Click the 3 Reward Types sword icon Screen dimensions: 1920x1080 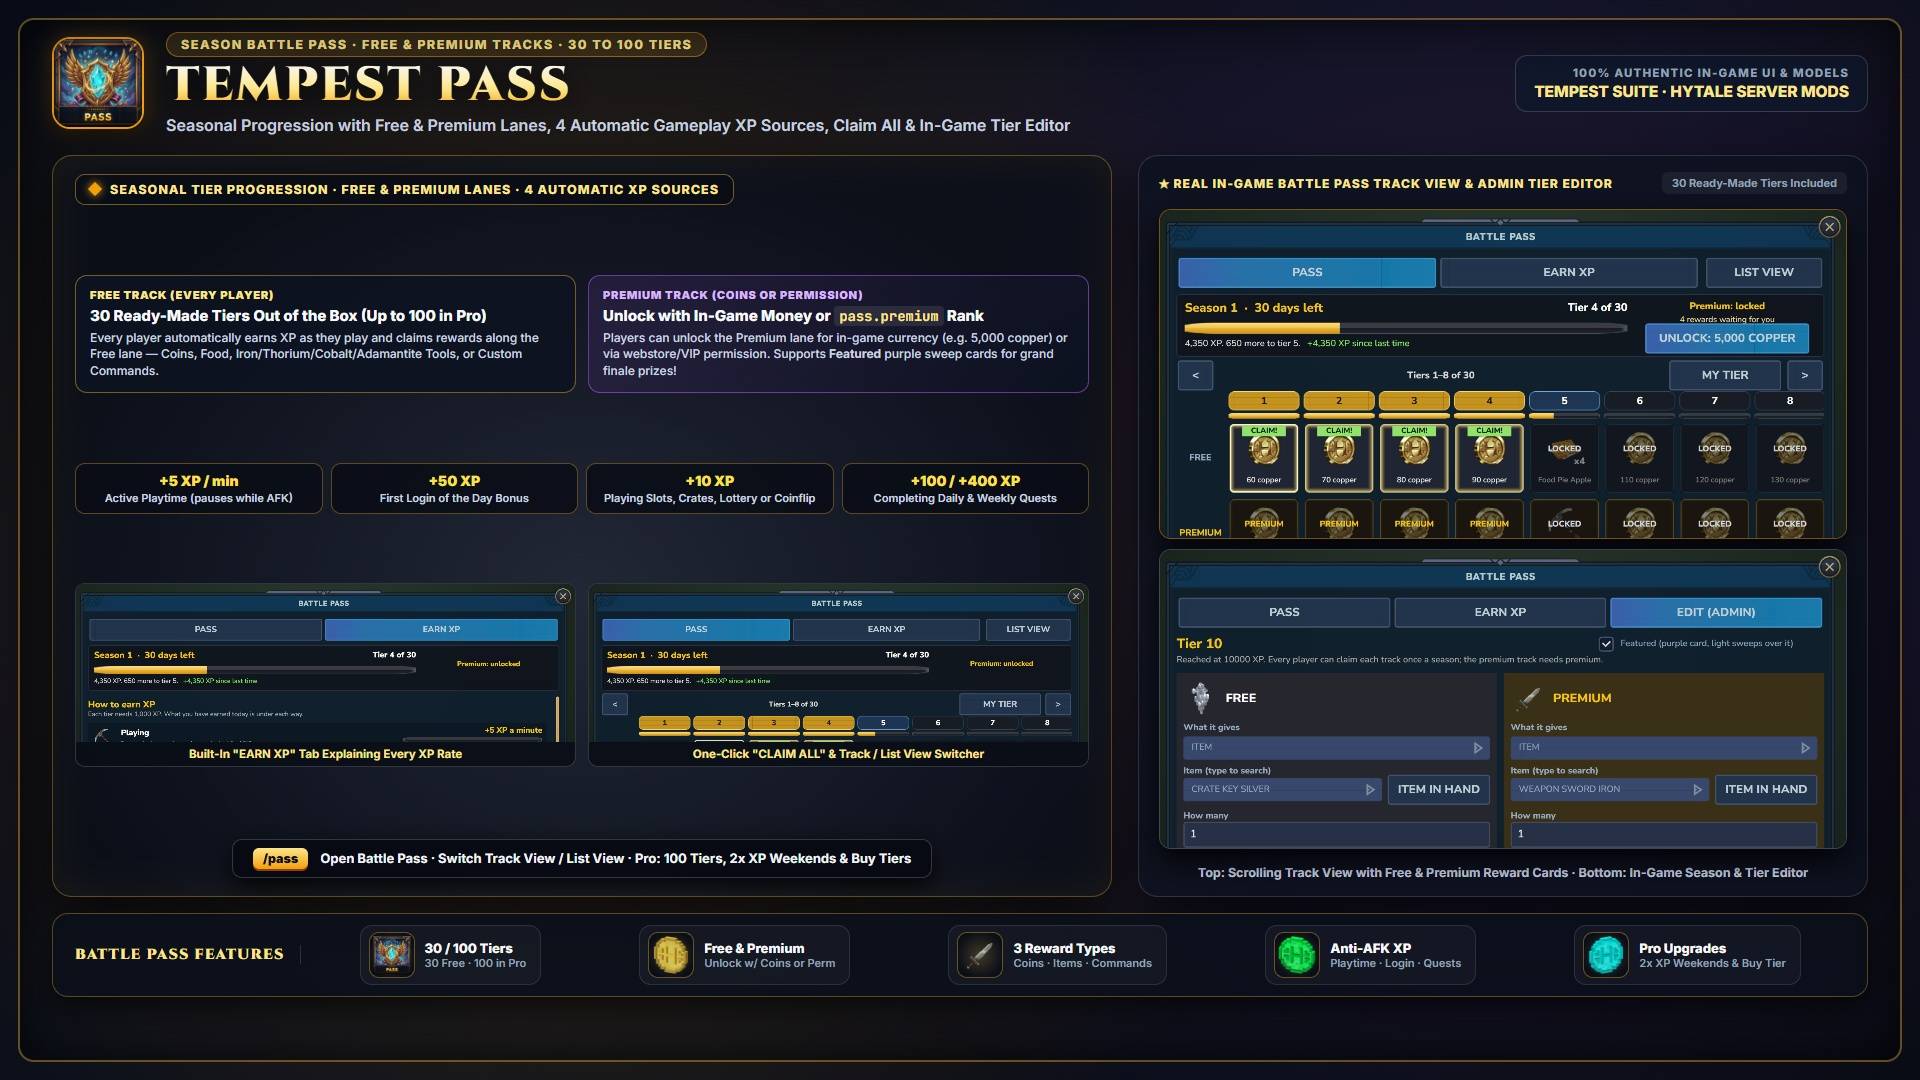click(x=980, y=955)
